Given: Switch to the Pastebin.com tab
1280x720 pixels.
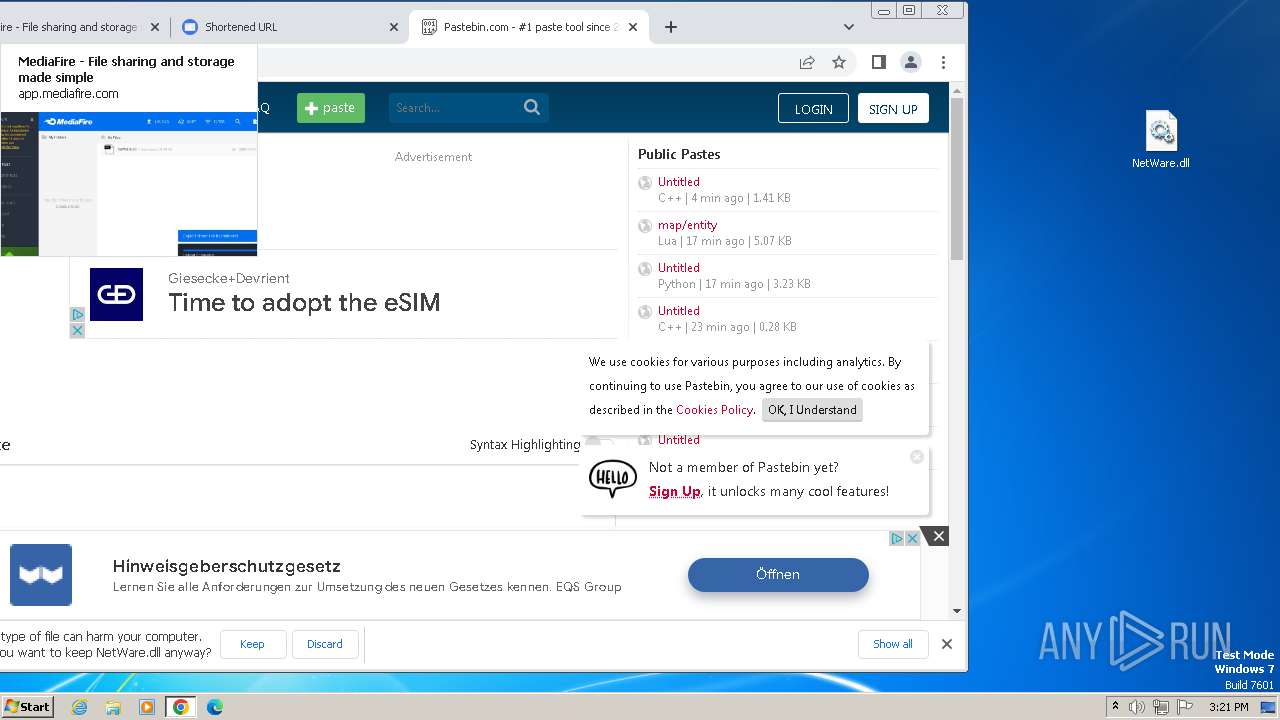Looking at the screenshot, I should click(x=529, y=27).
